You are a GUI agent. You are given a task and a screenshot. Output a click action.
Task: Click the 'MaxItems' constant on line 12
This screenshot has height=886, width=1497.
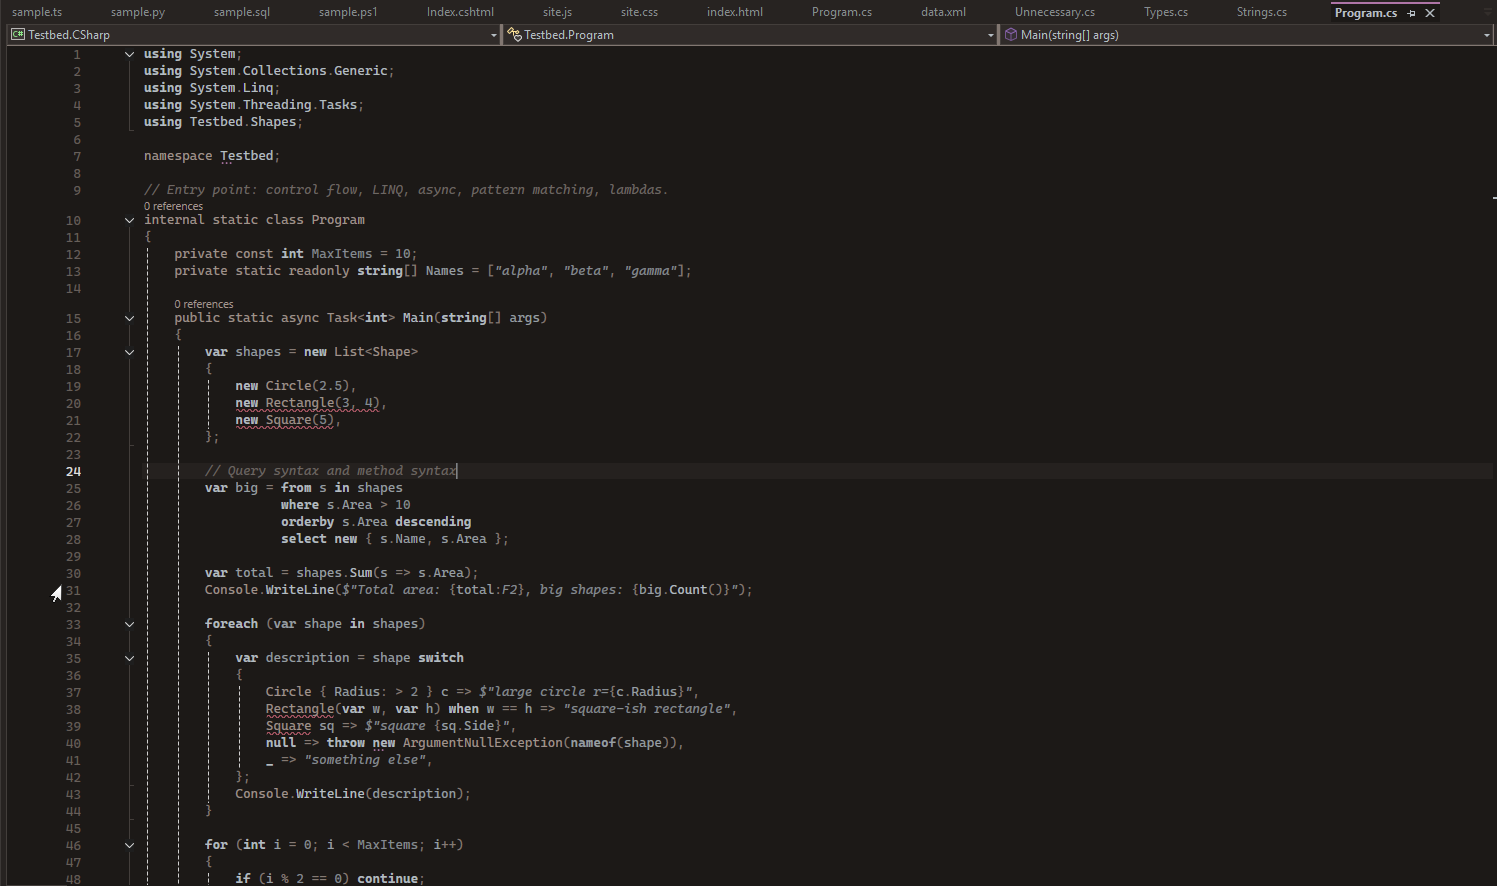341,254
